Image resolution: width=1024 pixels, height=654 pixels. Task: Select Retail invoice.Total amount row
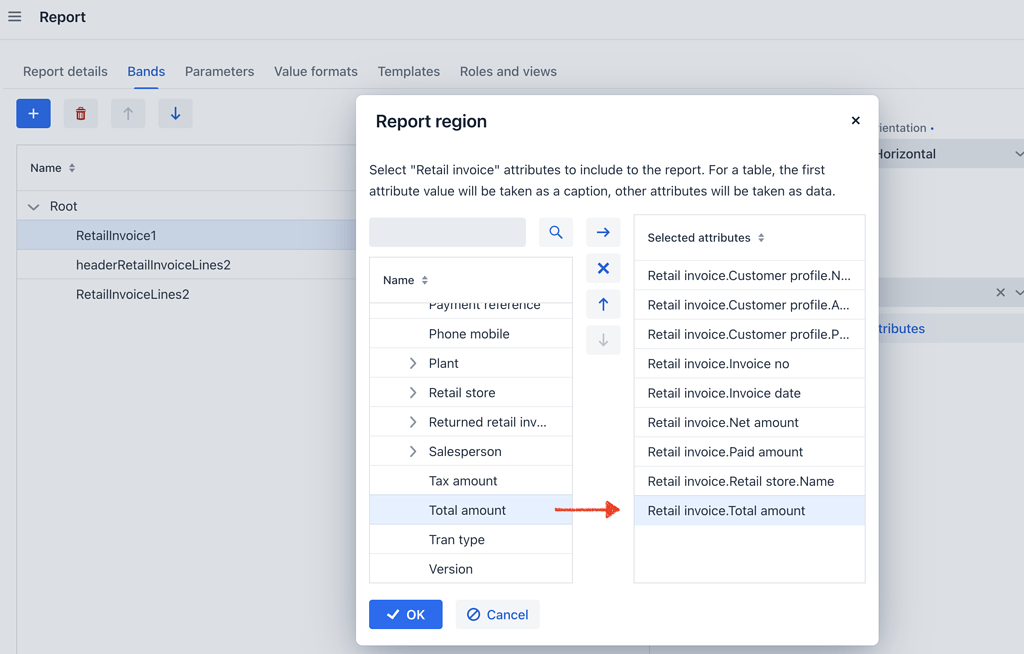750,511
